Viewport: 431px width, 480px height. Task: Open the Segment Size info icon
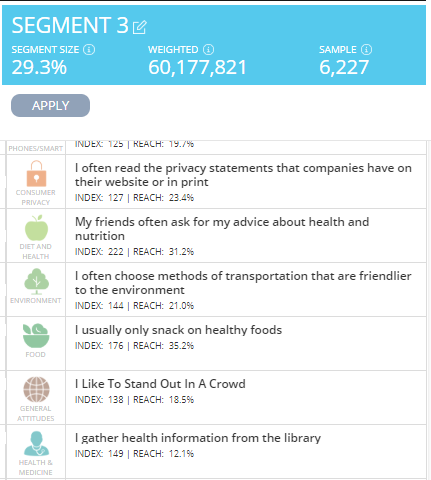point(89,50)
